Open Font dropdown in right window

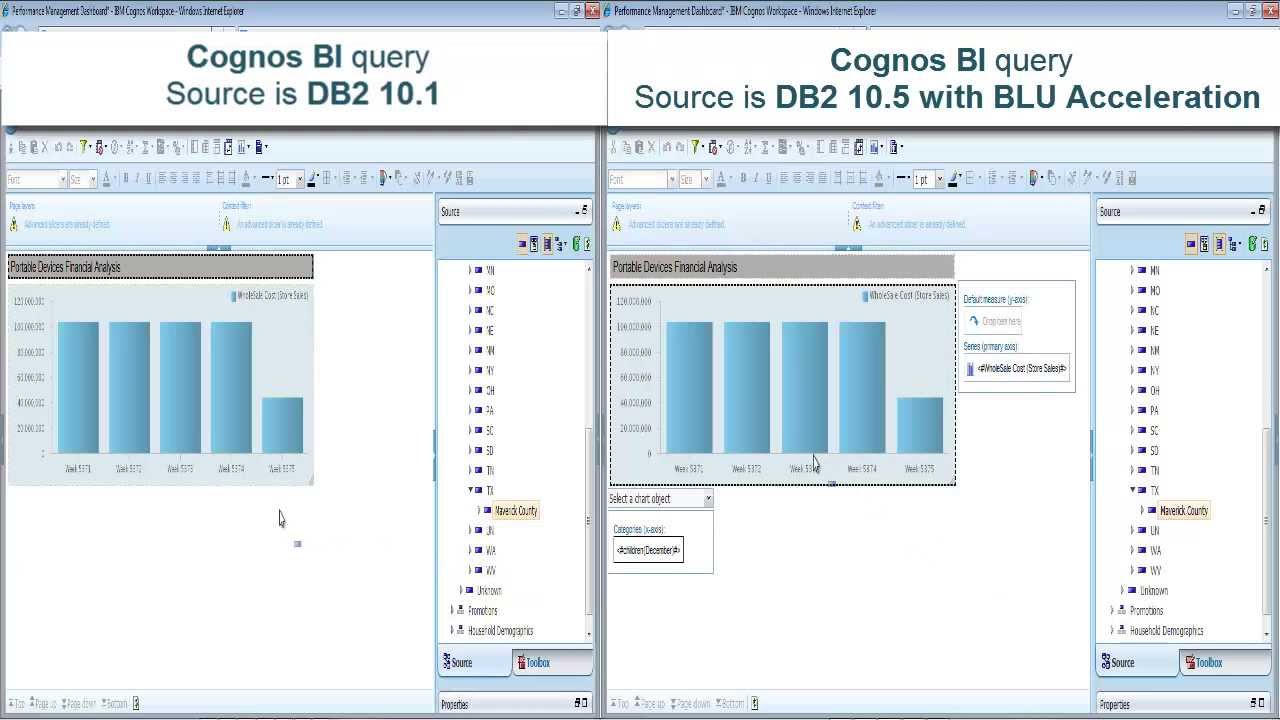click(672, 179)
